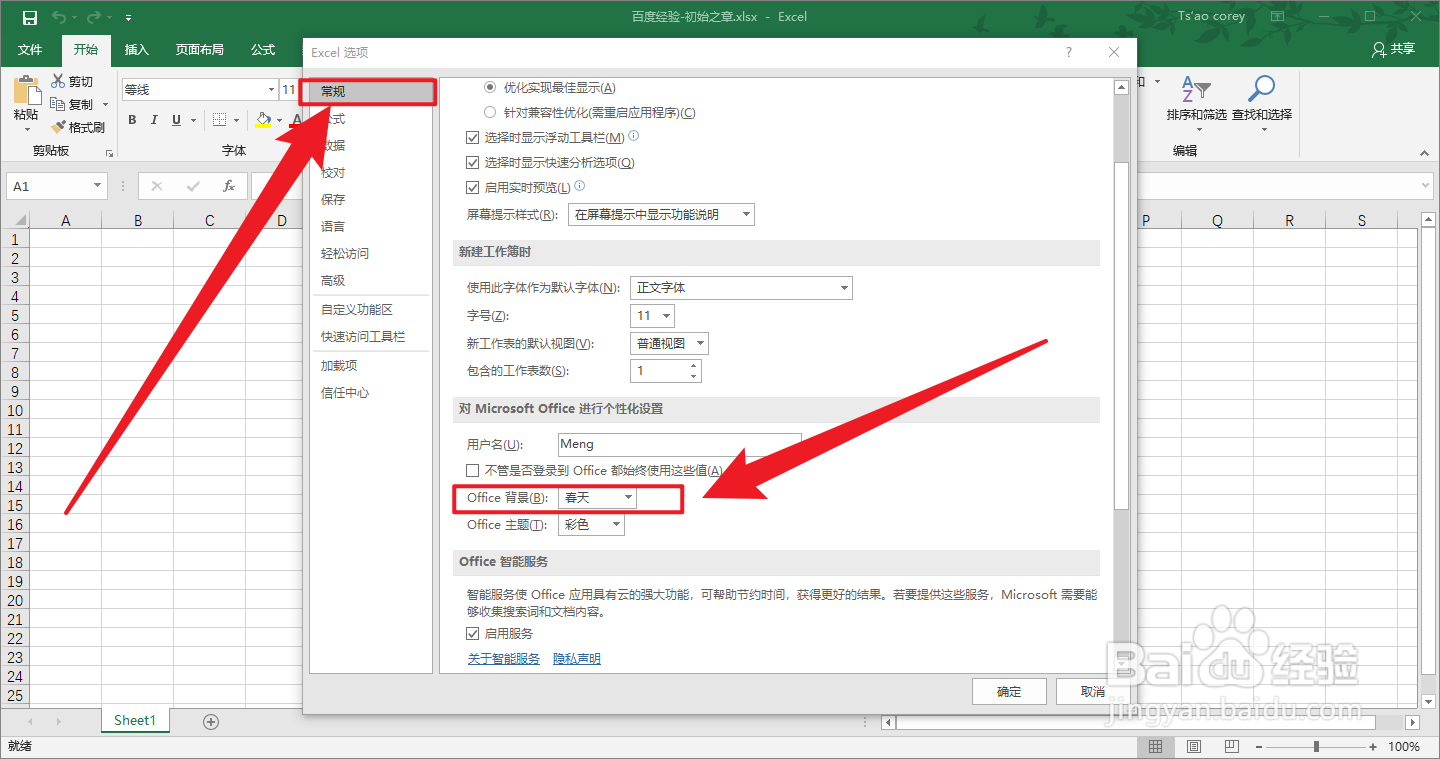Click the Sort and Filter icon
This screenshot has height=759, width=1440.
tap(1196, 90)
